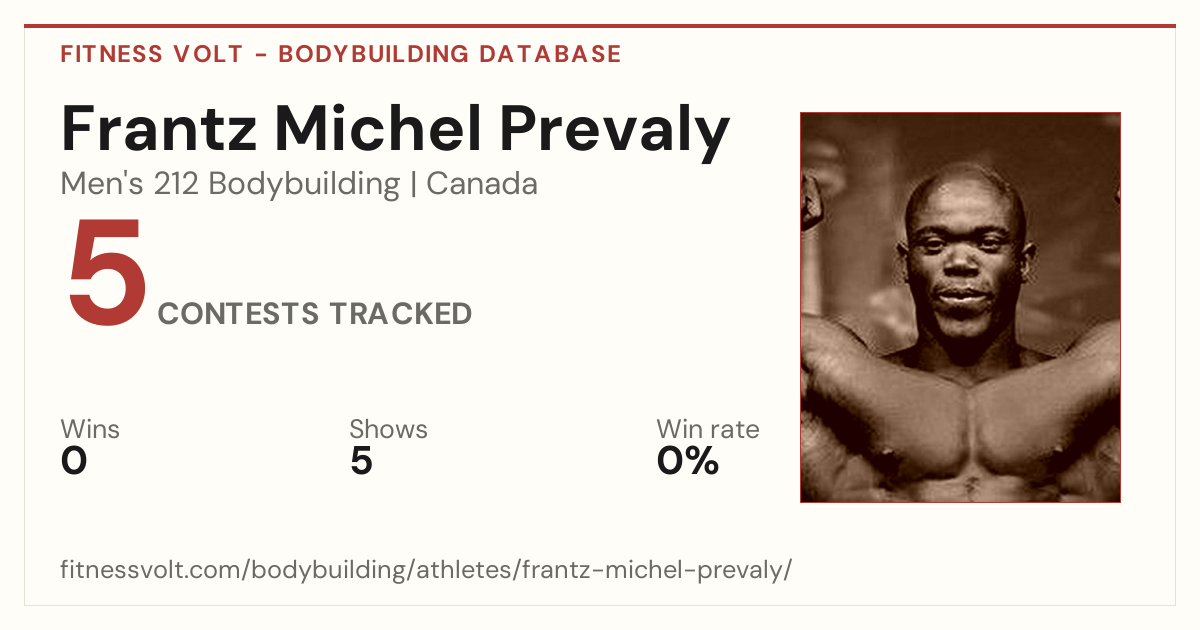
Task: Select the Frantz Michel Prevaly name heading
Action: tap(396, 130)
